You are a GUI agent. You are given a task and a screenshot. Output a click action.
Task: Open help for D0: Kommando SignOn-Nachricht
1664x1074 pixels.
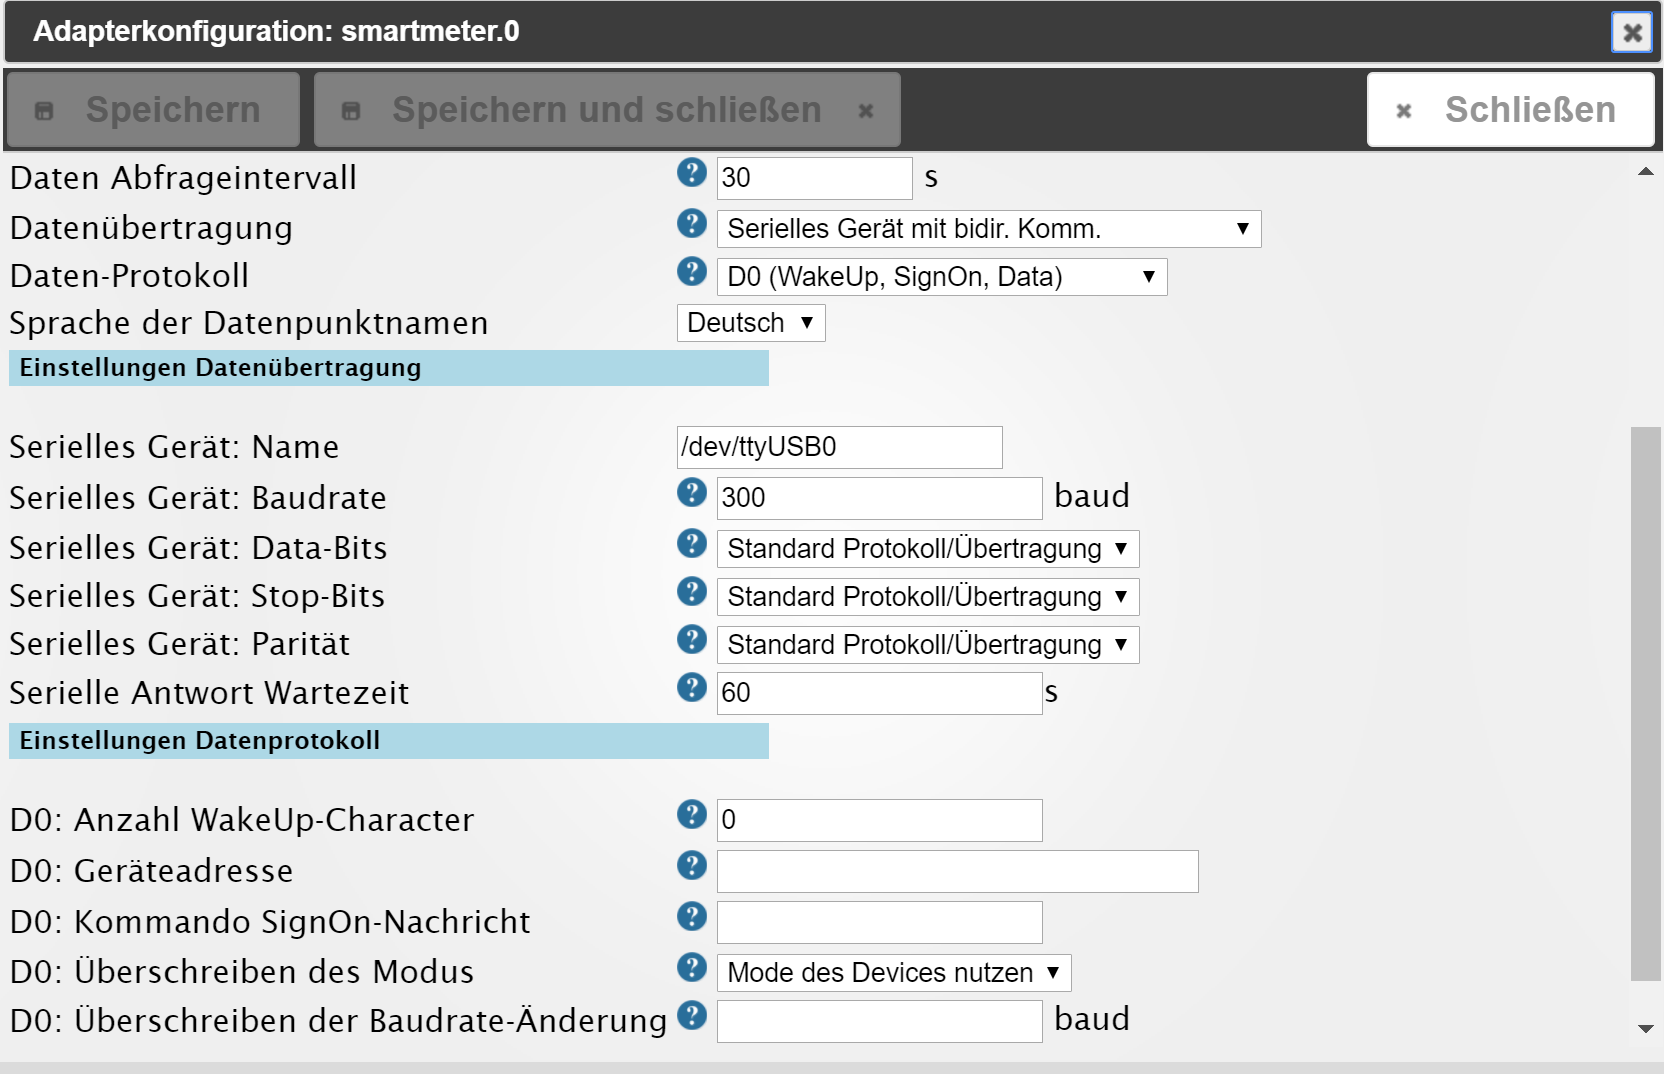pyautogui.click(x=691, y=916)
